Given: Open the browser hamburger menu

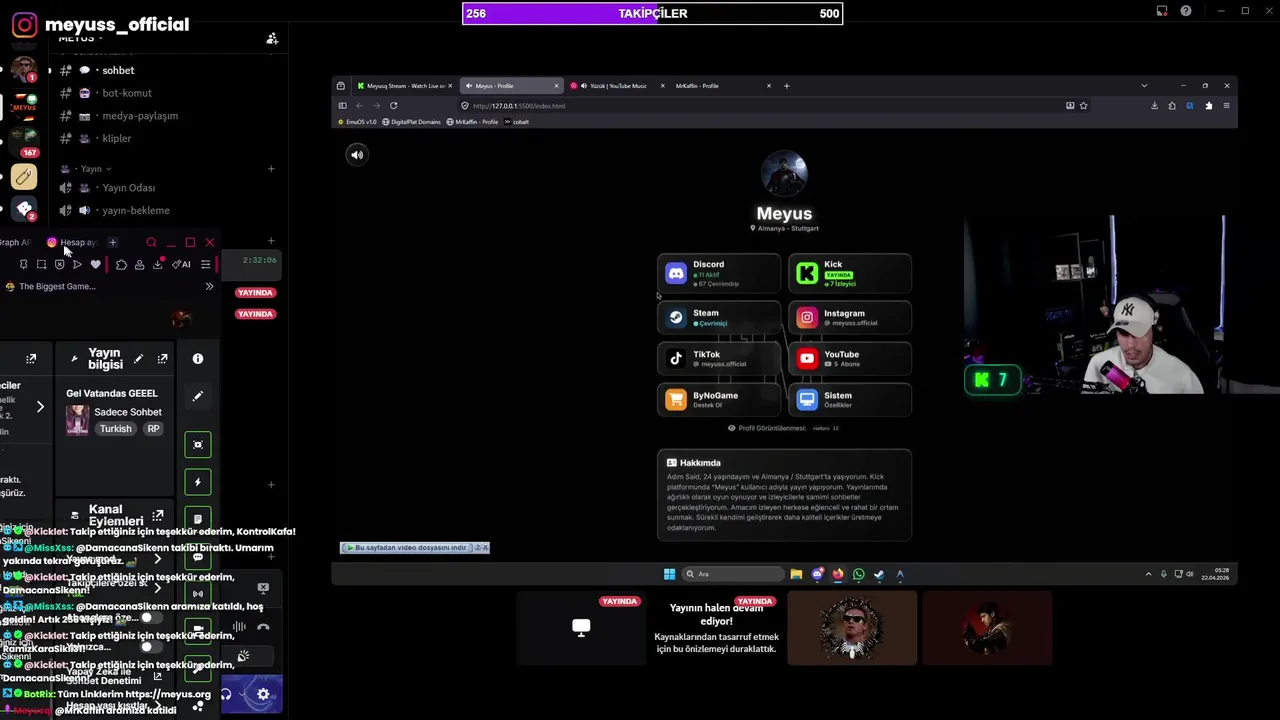Looking at the screenshot, I should 1226,105.
